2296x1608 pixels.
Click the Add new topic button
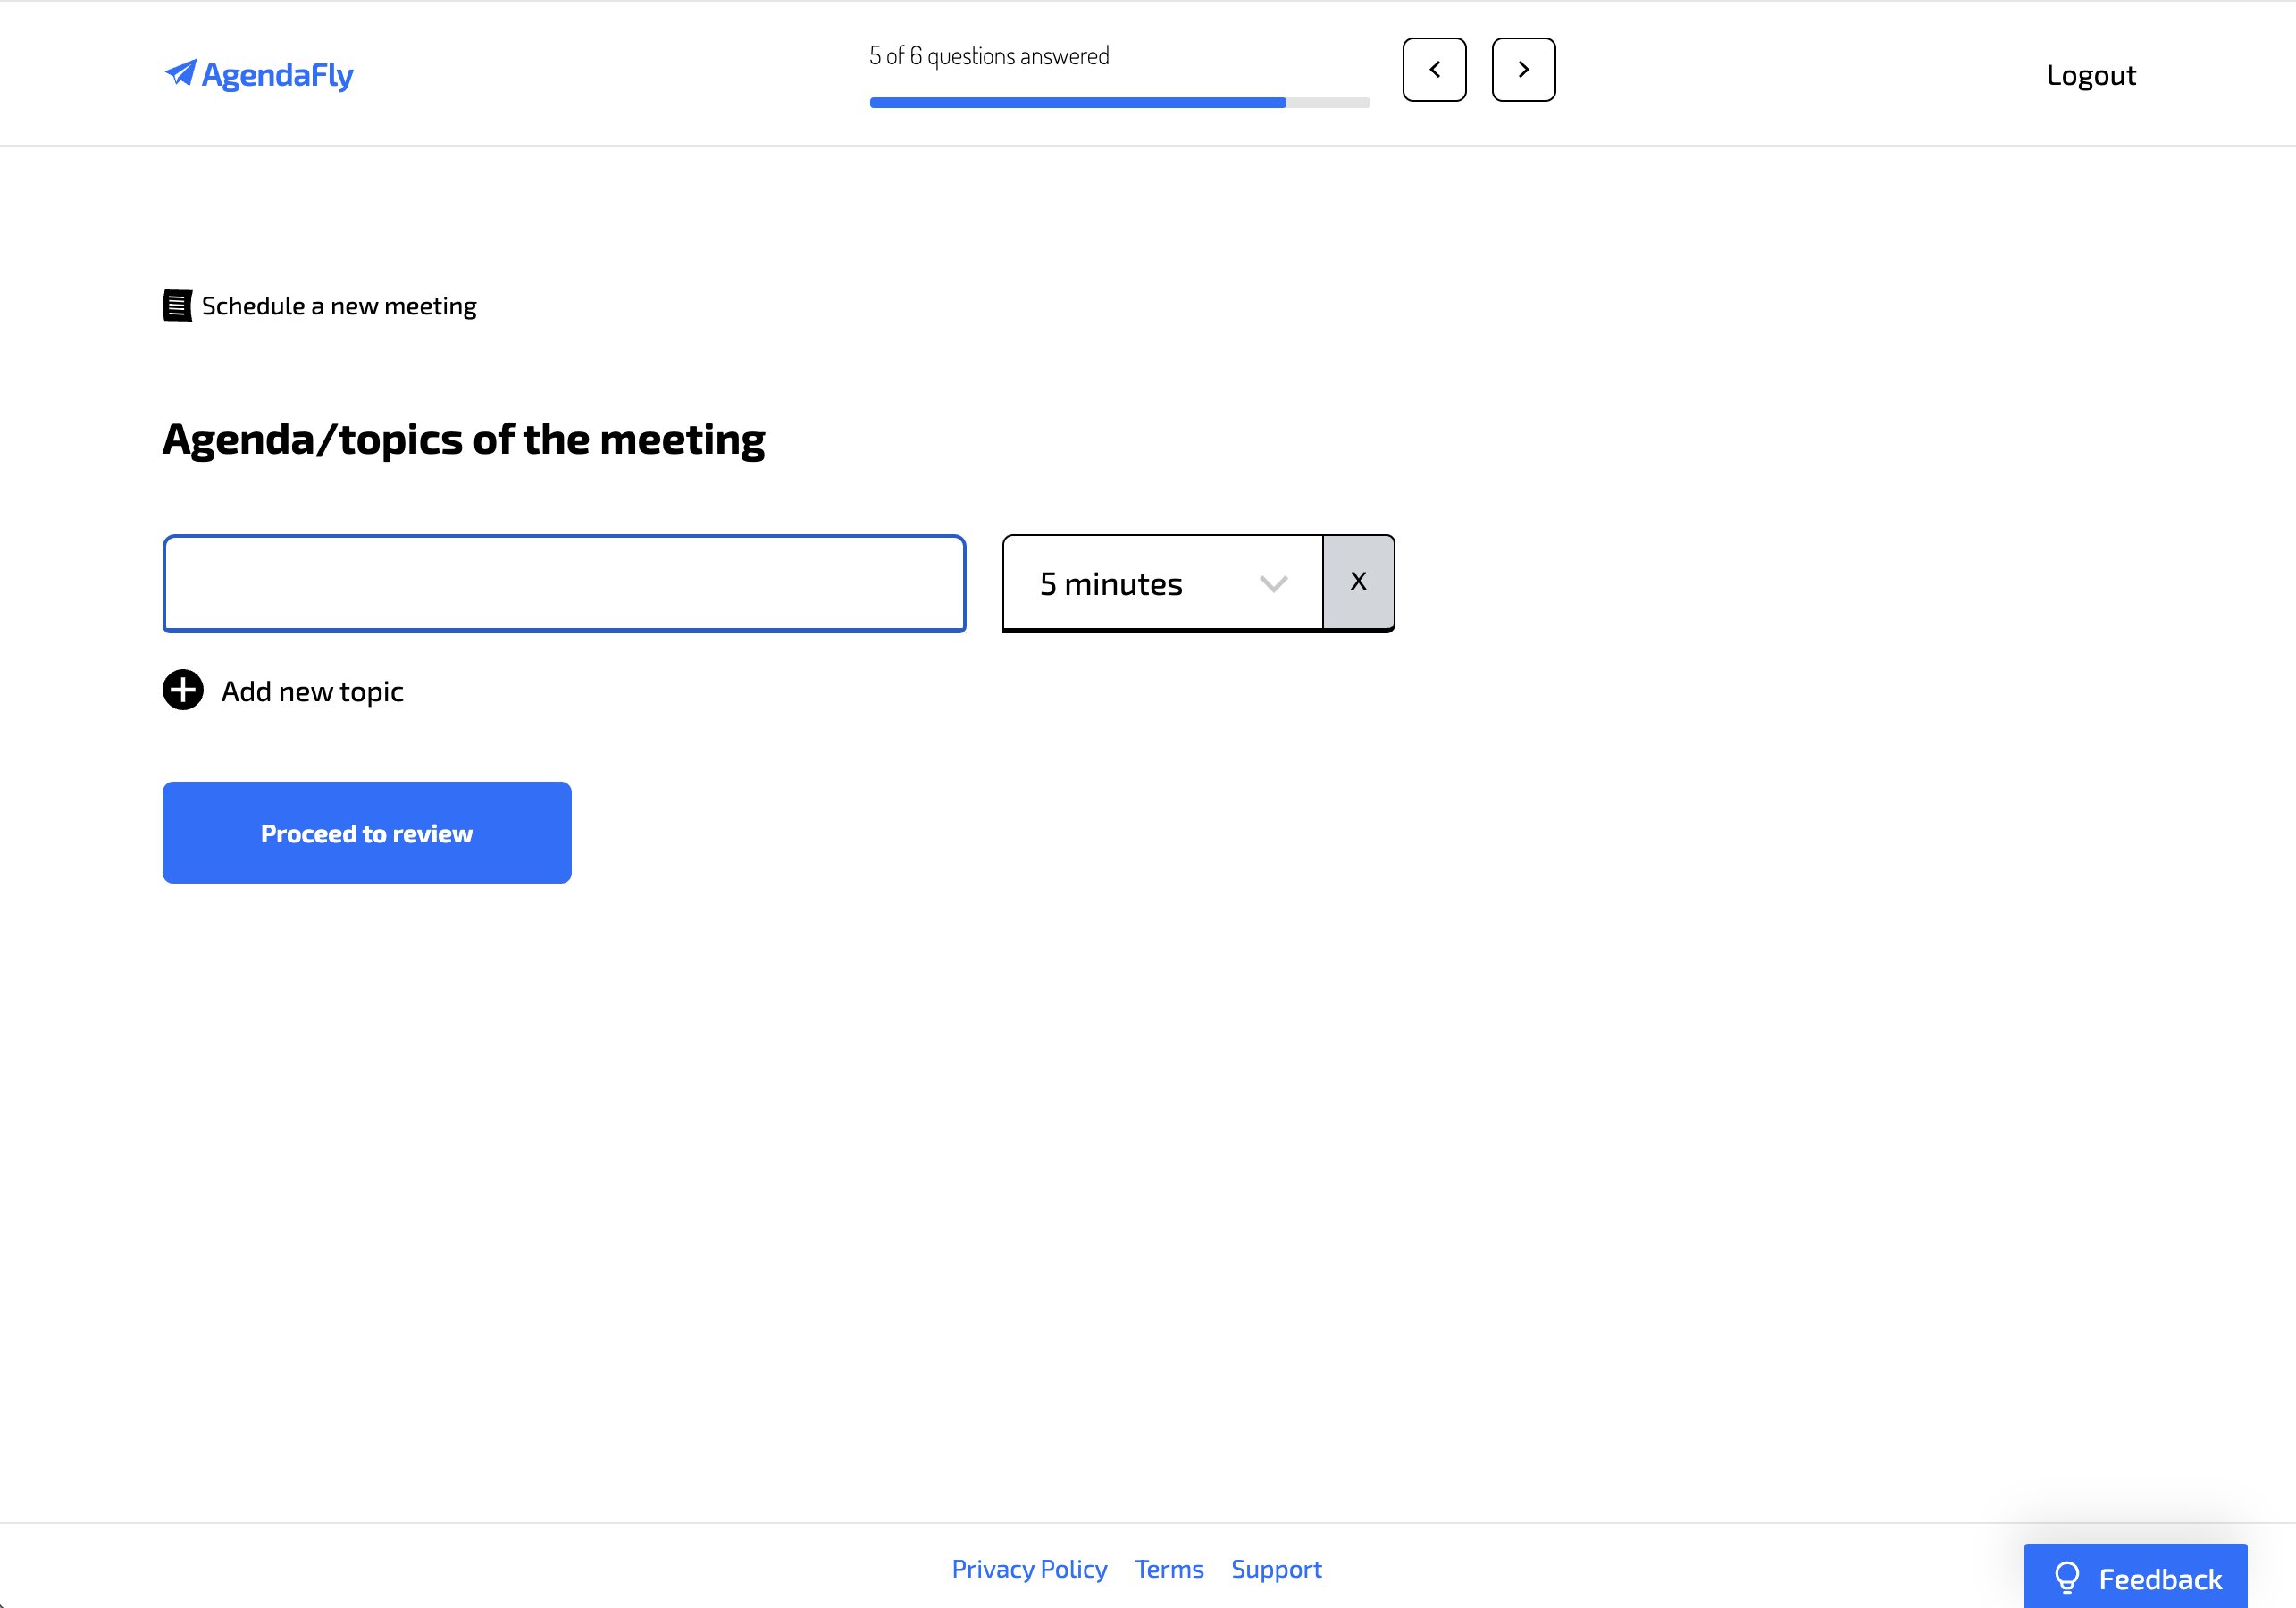pyautogui.click(x=282, y=689)
